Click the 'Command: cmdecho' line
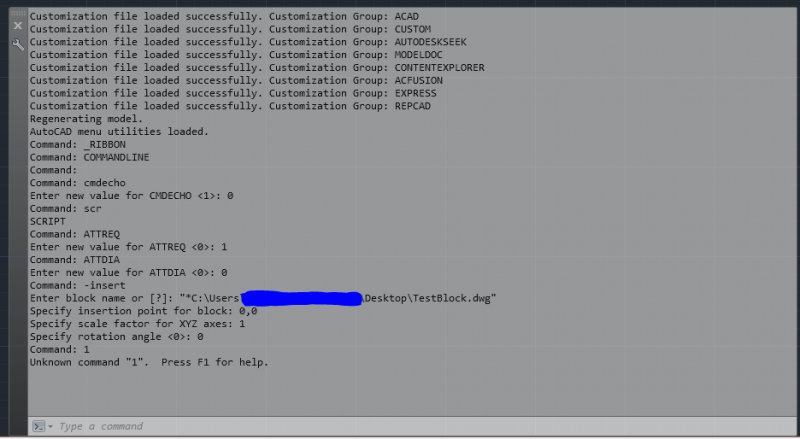The image size is (800, 439). 78,183
